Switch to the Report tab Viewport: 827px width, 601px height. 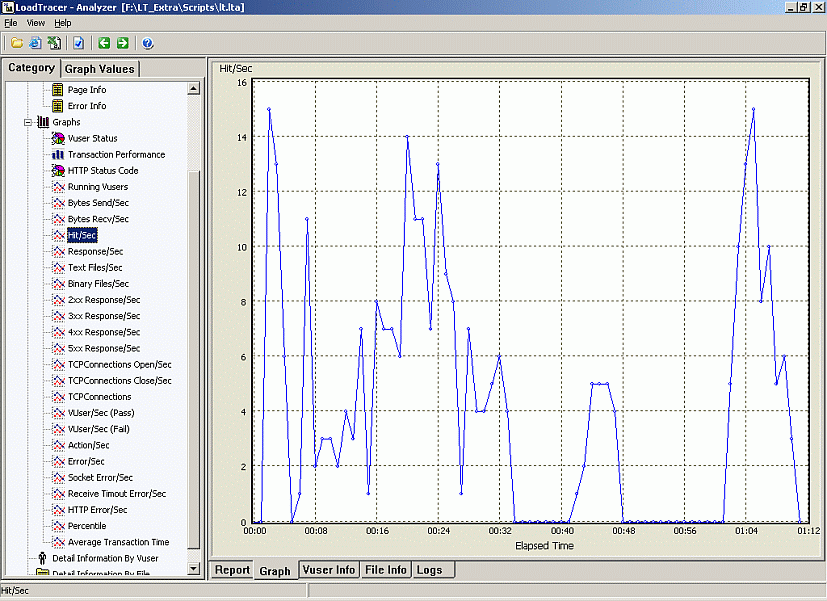click(232, 570)
